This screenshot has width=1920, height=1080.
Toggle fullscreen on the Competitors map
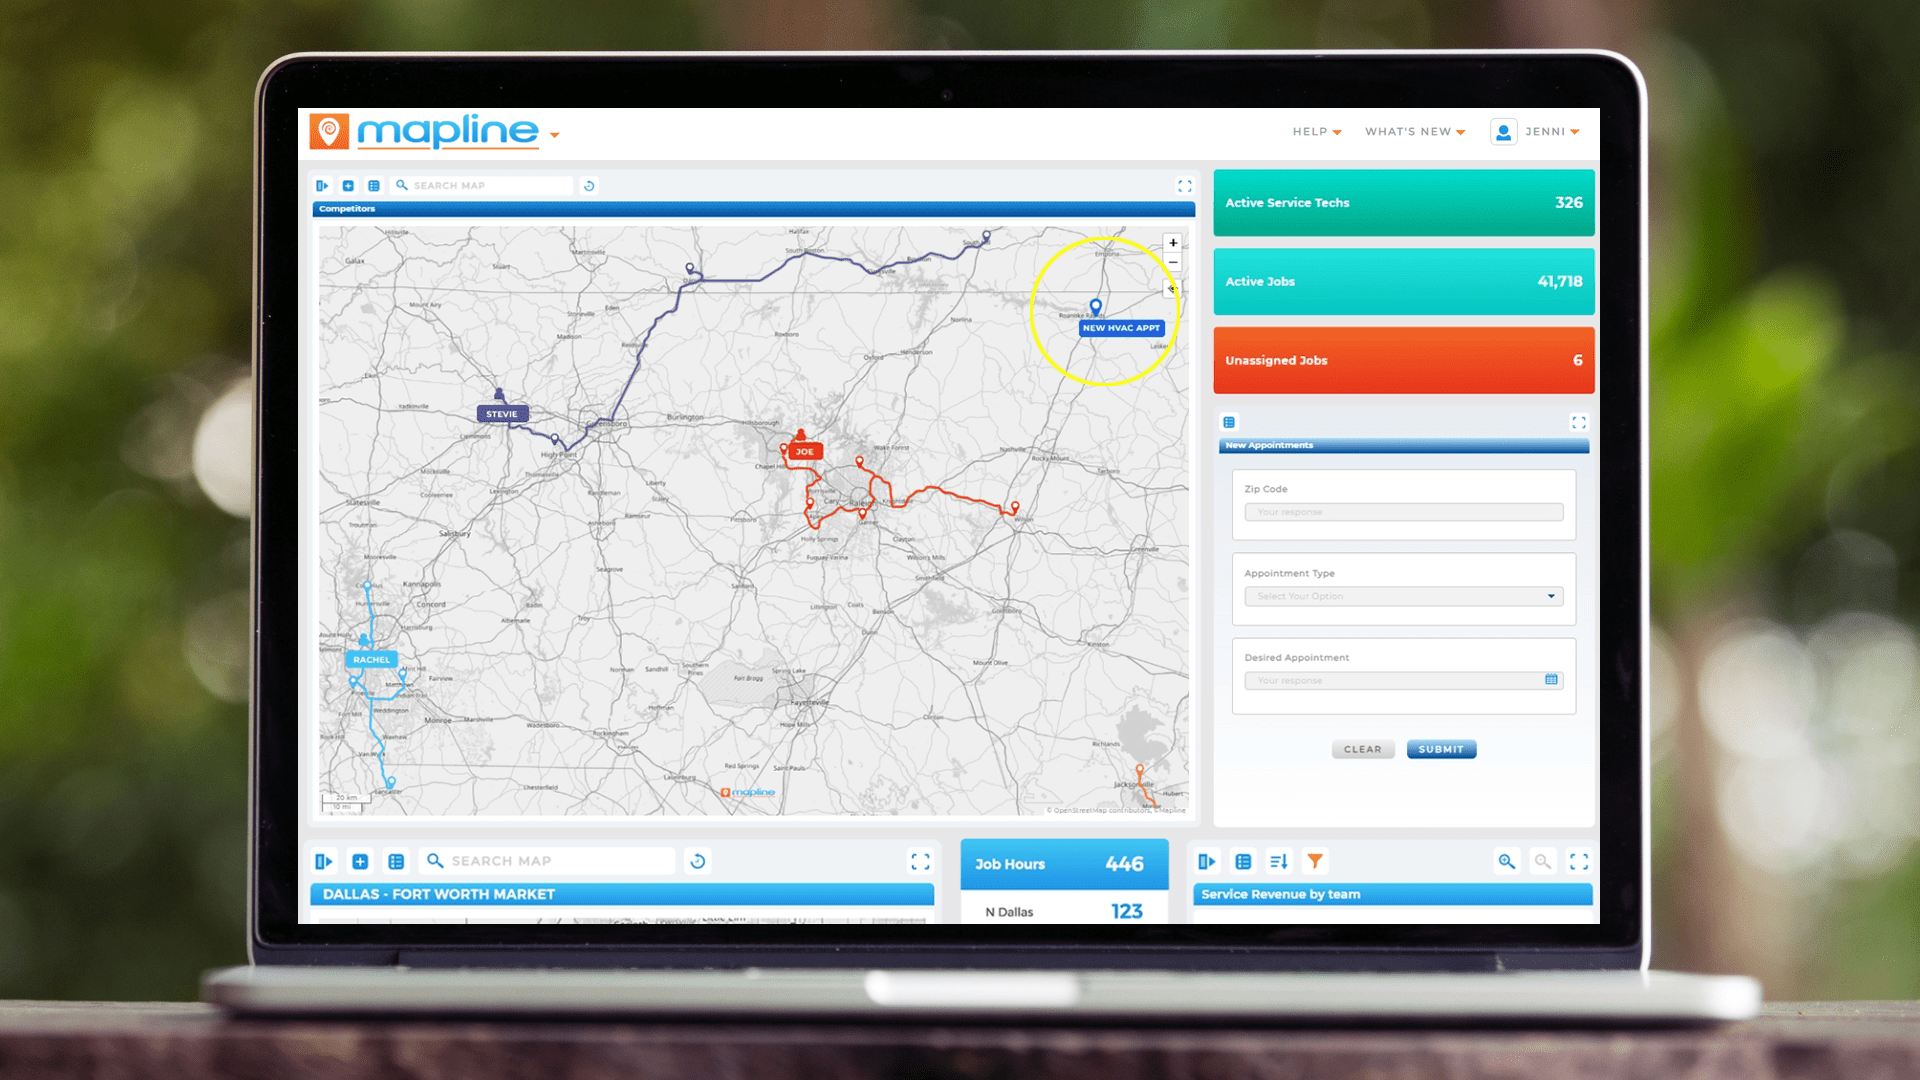1185,185
